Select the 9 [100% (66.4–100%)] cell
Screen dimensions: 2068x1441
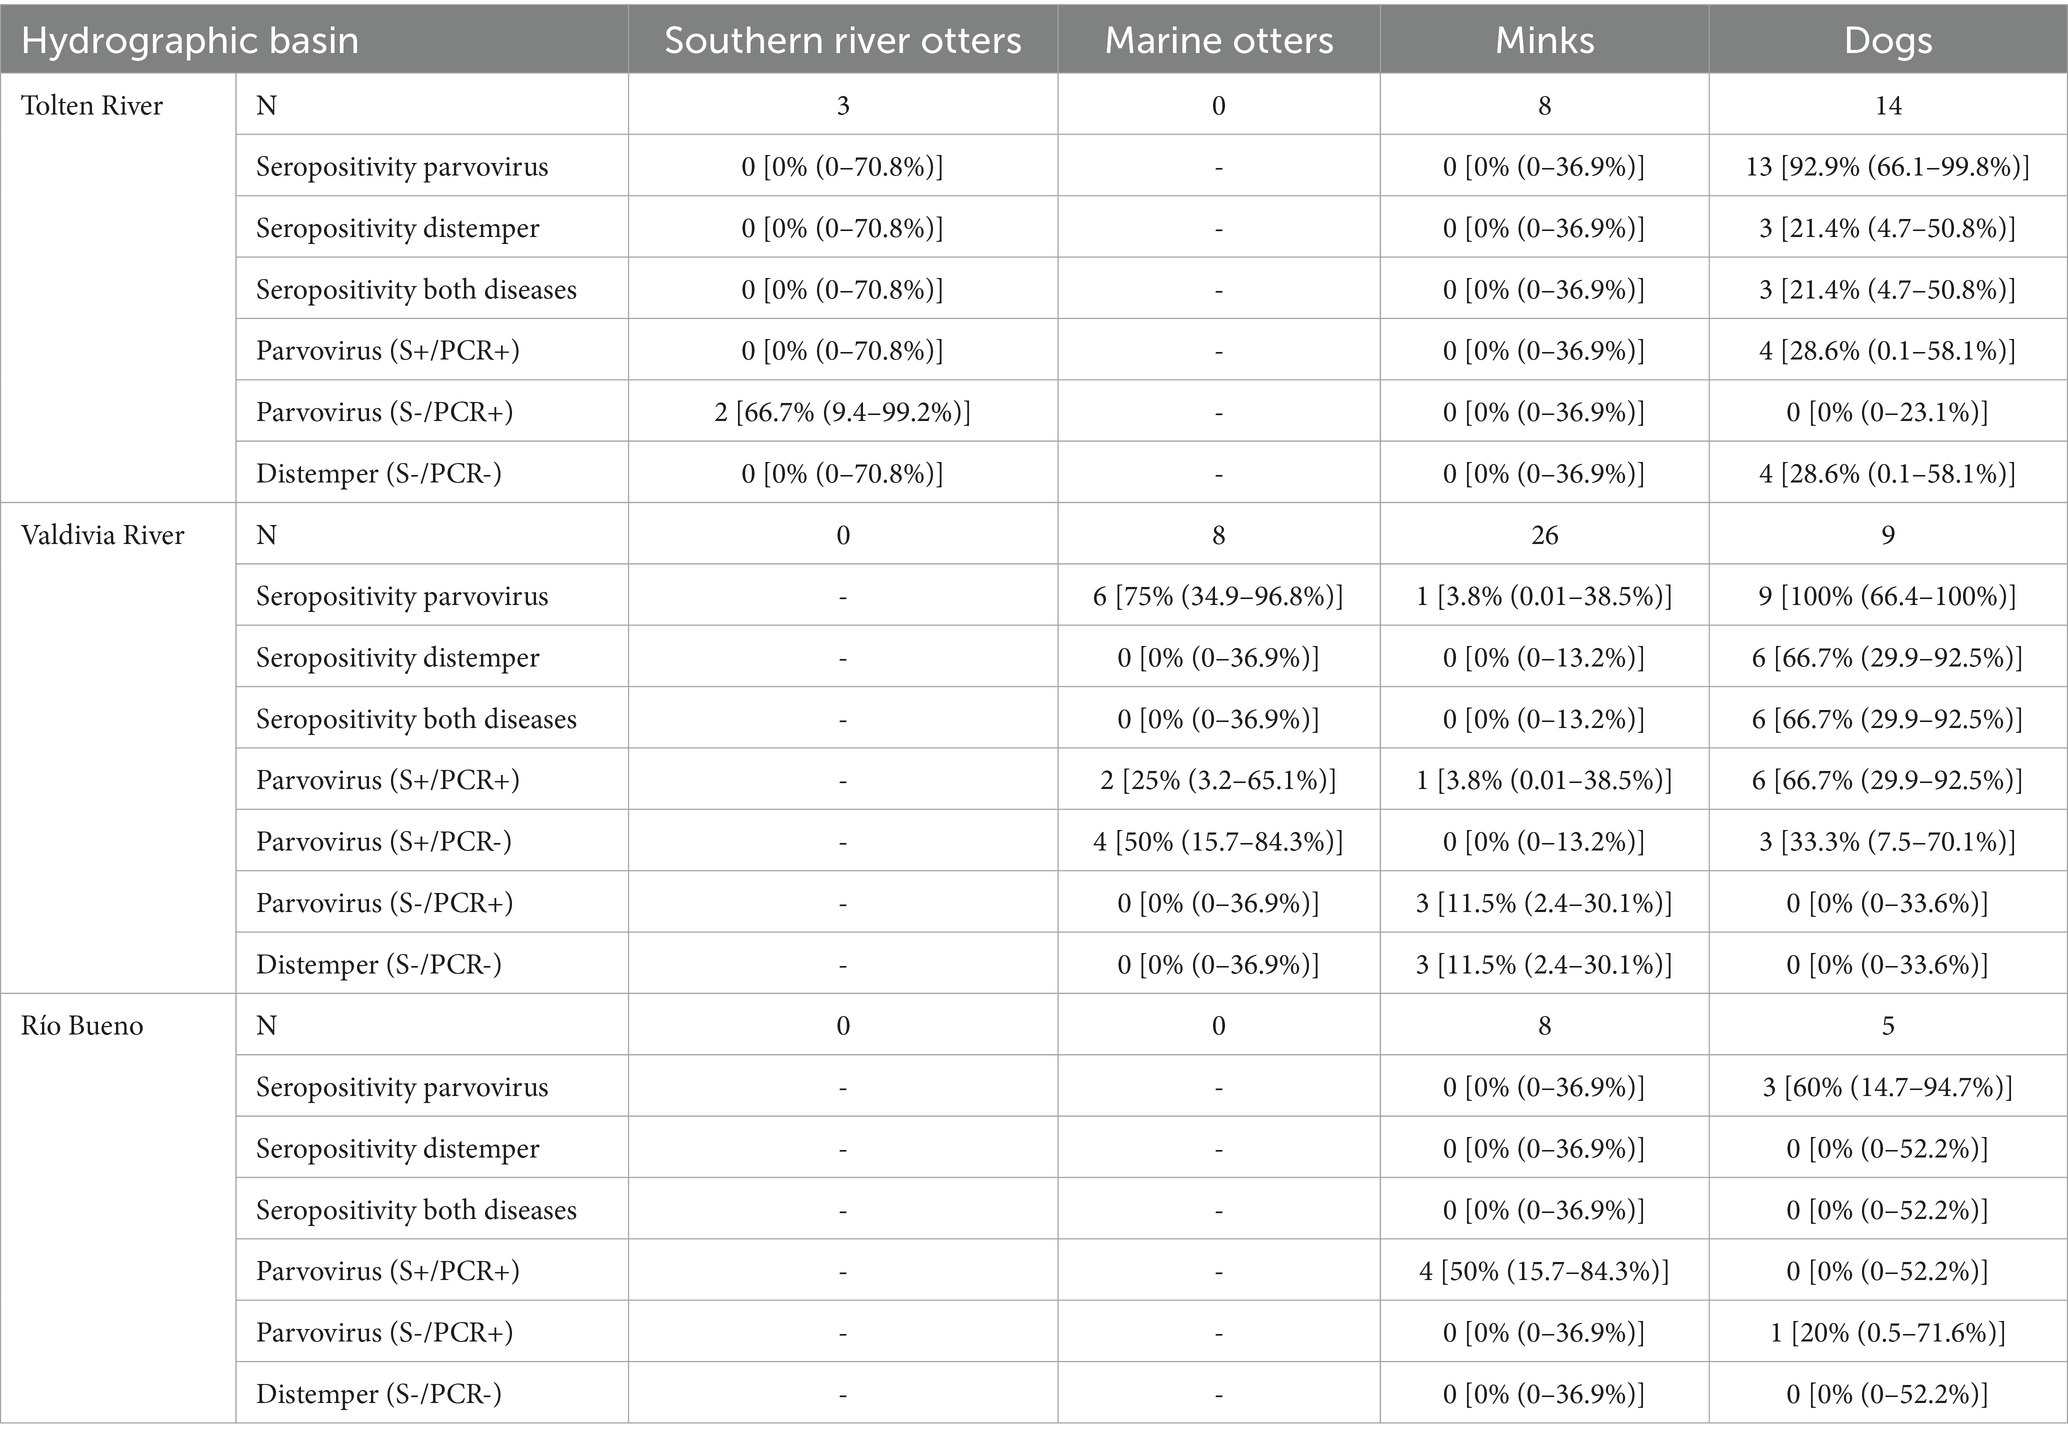(1887, 597)
